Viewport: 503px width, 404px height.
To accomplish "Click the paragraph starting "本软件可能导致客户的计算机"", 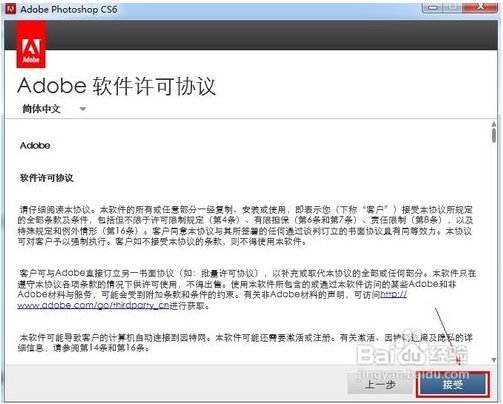I will pos(245,343).
